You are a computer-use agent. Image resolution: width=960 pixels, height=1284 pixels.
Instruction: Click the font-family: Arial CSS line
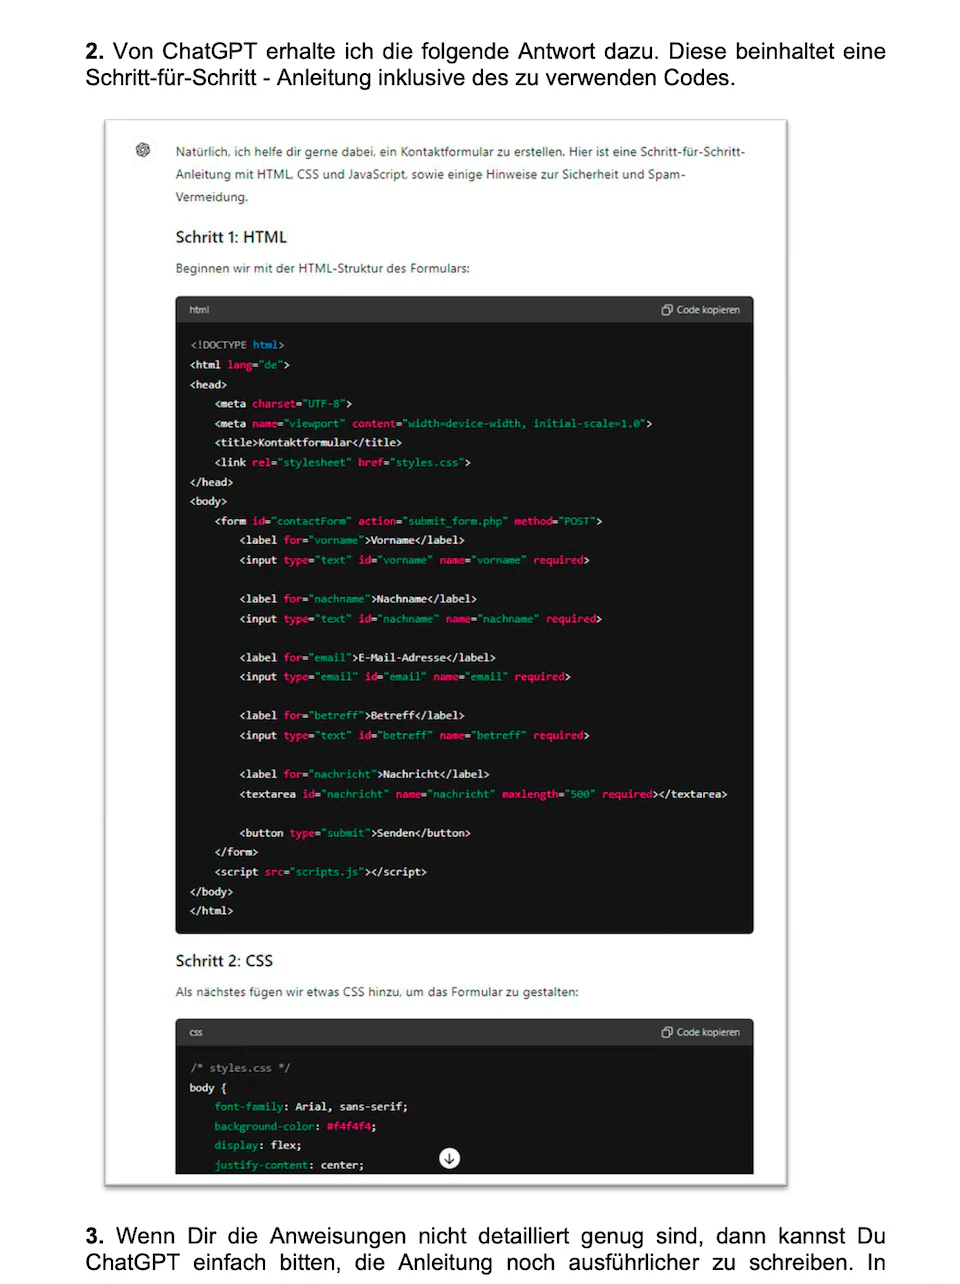(x=311, y=1107)
